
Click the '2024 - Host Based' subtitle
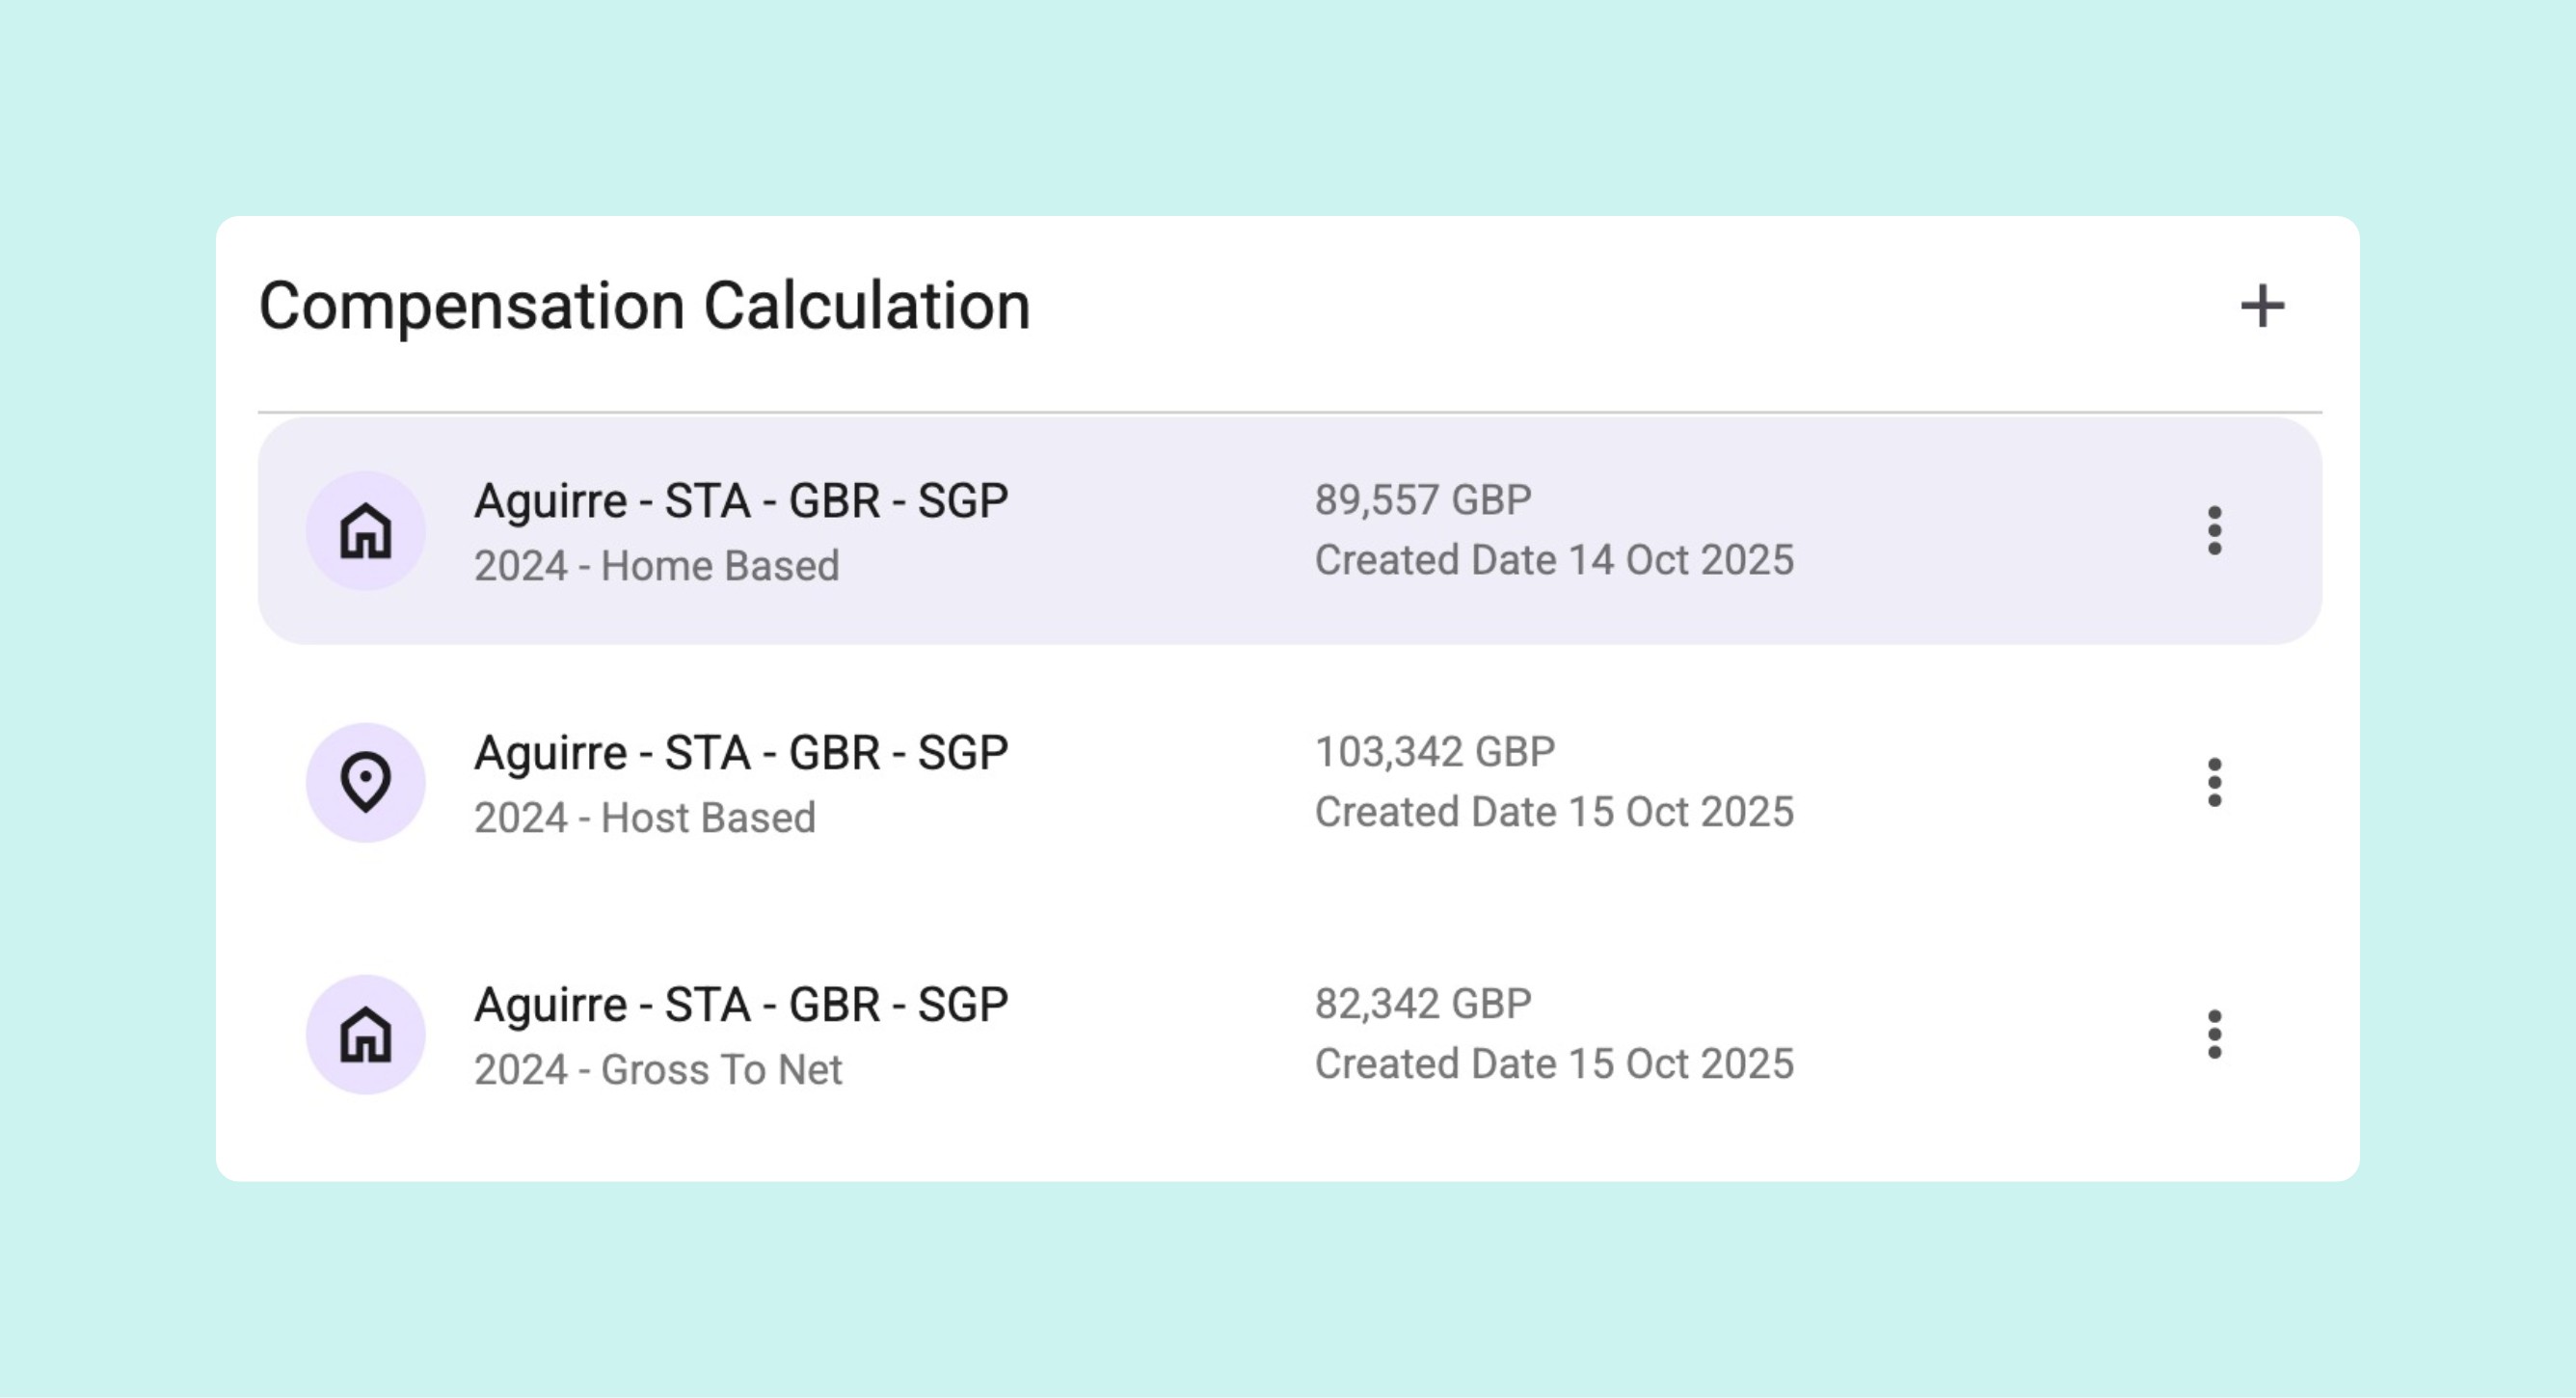coord(645,818)
